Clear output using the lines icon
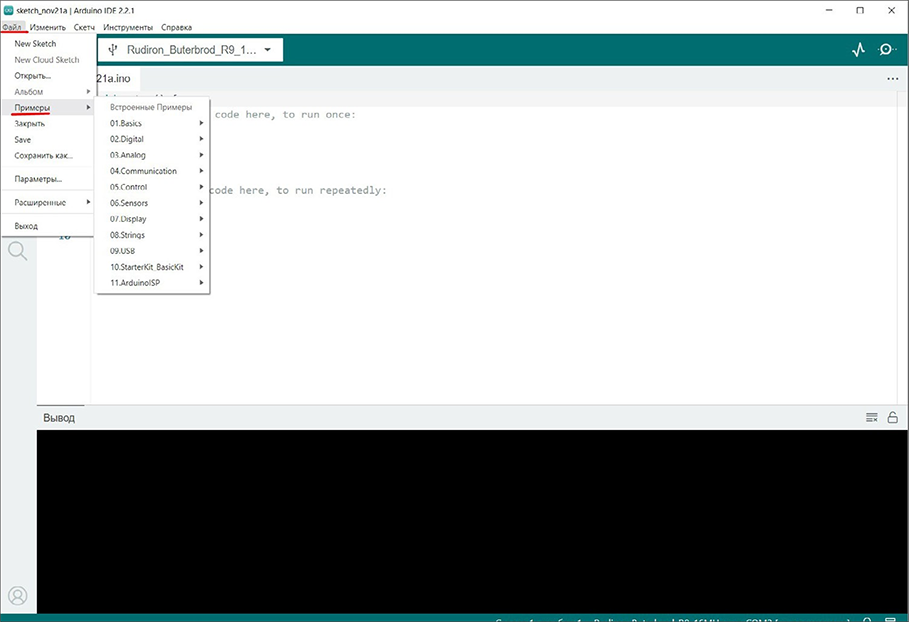Viewport: 909px width, 622px height. point(871,417)
